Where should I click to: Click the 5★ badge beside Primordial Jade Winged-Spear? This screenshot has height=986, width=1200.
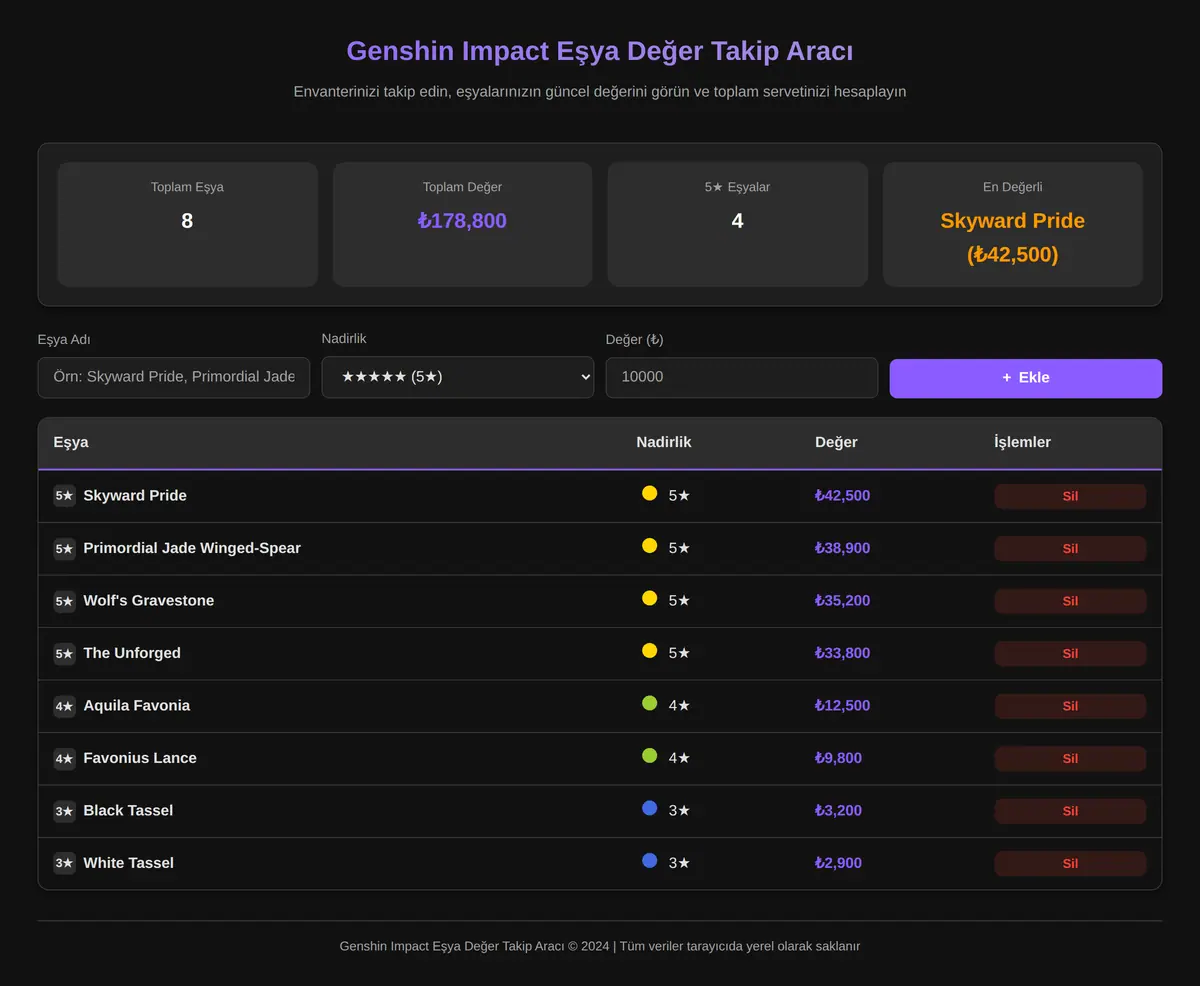(x=64, y=548)
